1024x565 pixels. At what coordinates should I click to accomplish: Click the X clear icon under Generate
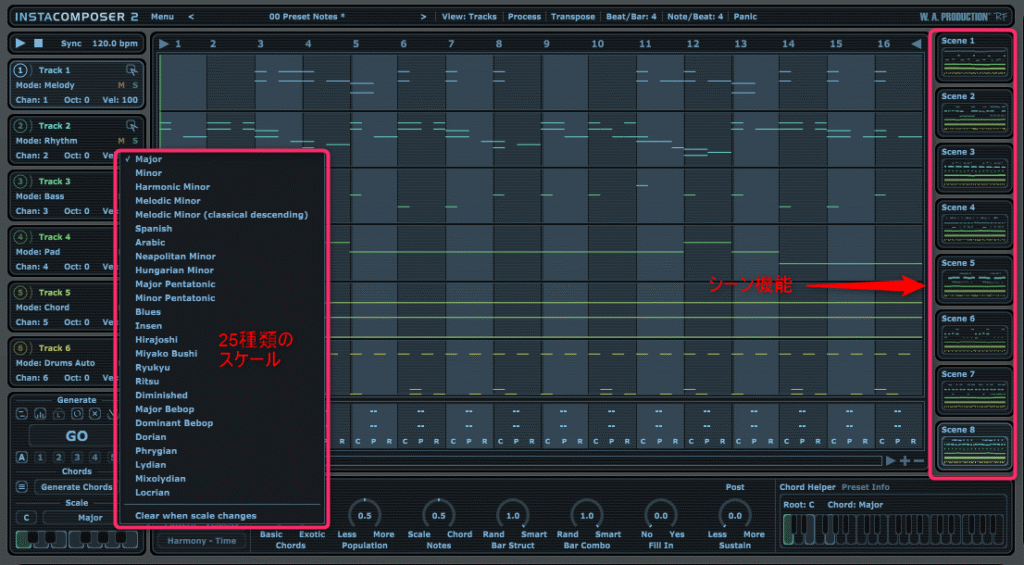(x=95, y=414)
